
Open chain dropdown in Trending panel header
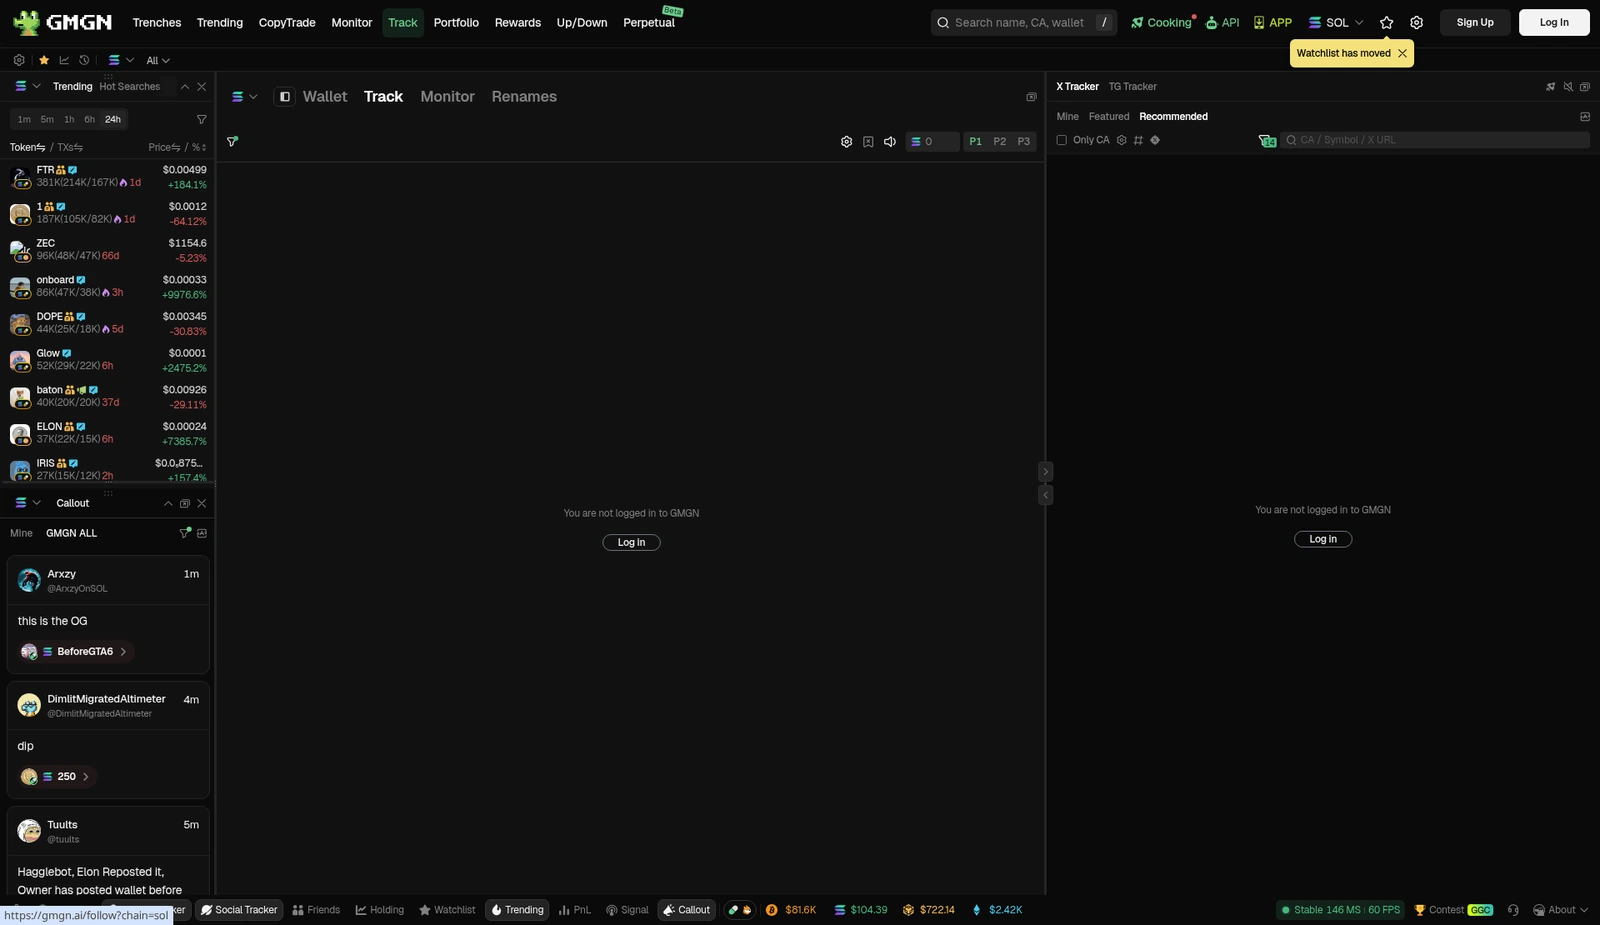pyautogui.click(x=27, y=87)
